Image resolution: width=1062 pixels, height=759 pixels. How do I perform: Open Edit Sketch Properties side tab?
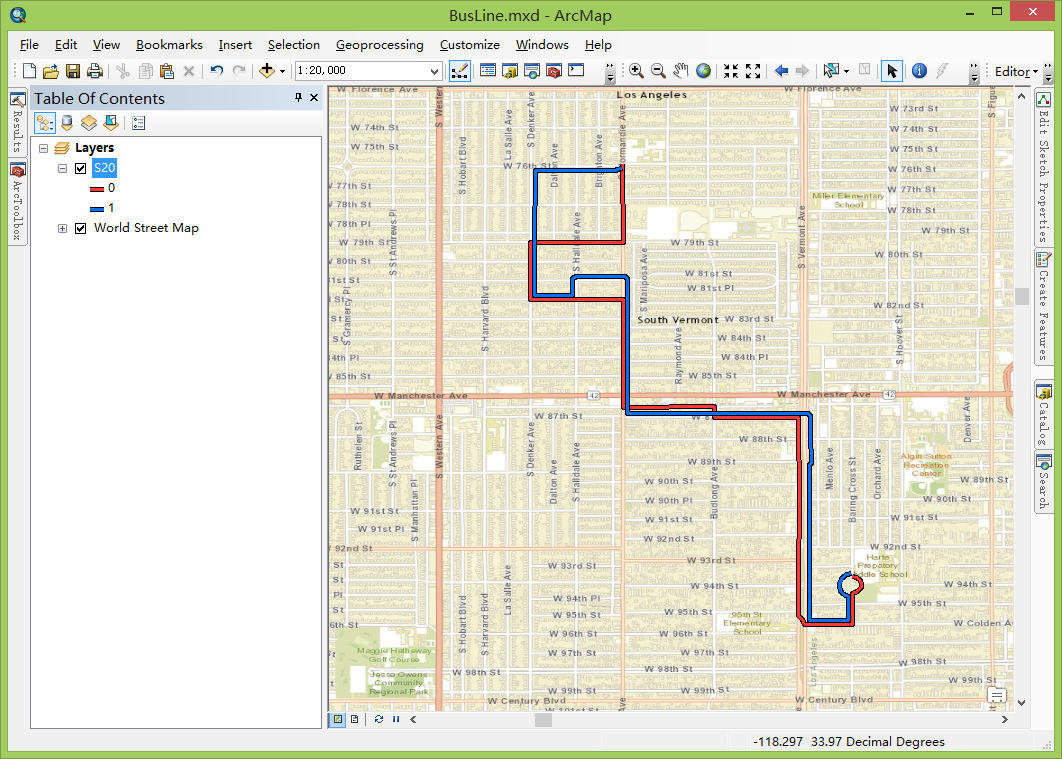click(x=1044, y=167)
